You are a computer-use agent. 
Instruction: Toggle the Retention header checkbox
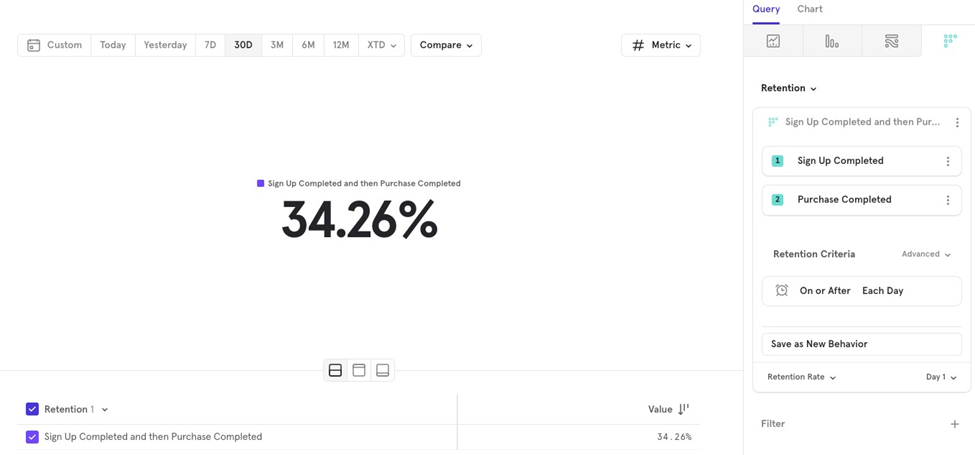pos(32,409)
